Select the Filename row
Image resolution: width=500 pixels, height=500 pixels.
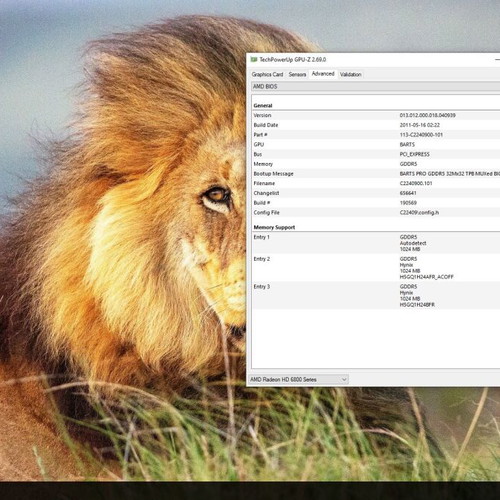376,183
